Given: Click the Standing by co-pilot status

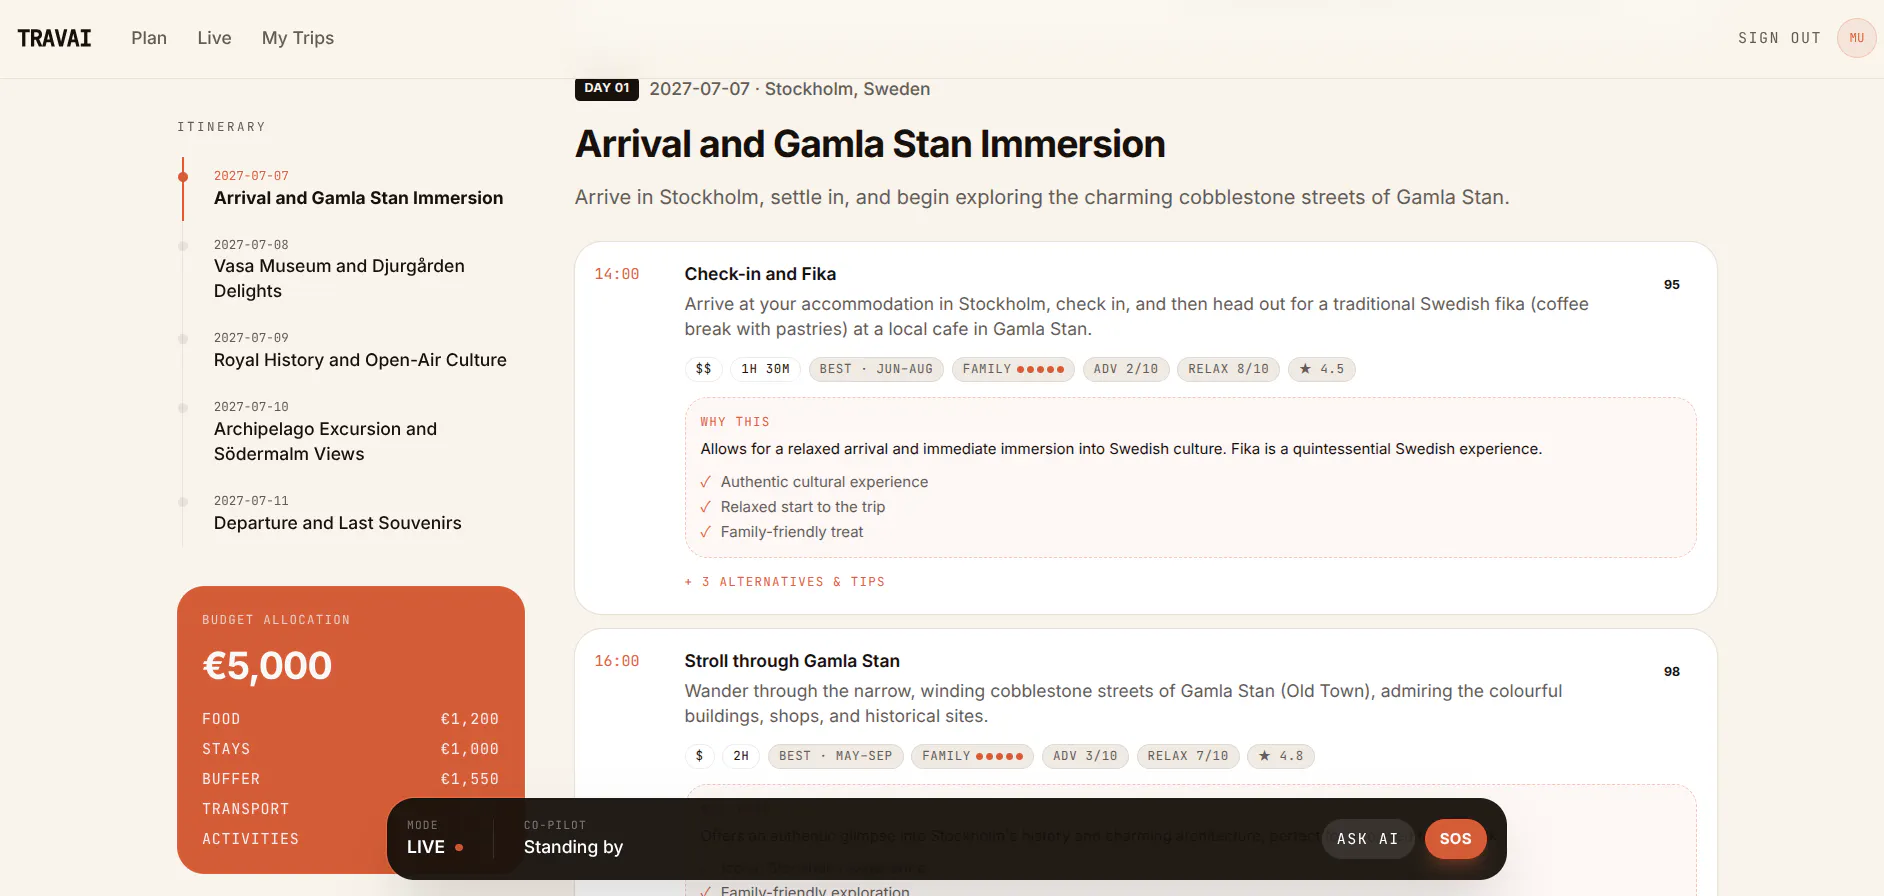Looking at the screenshot, I should coord(573,847).
